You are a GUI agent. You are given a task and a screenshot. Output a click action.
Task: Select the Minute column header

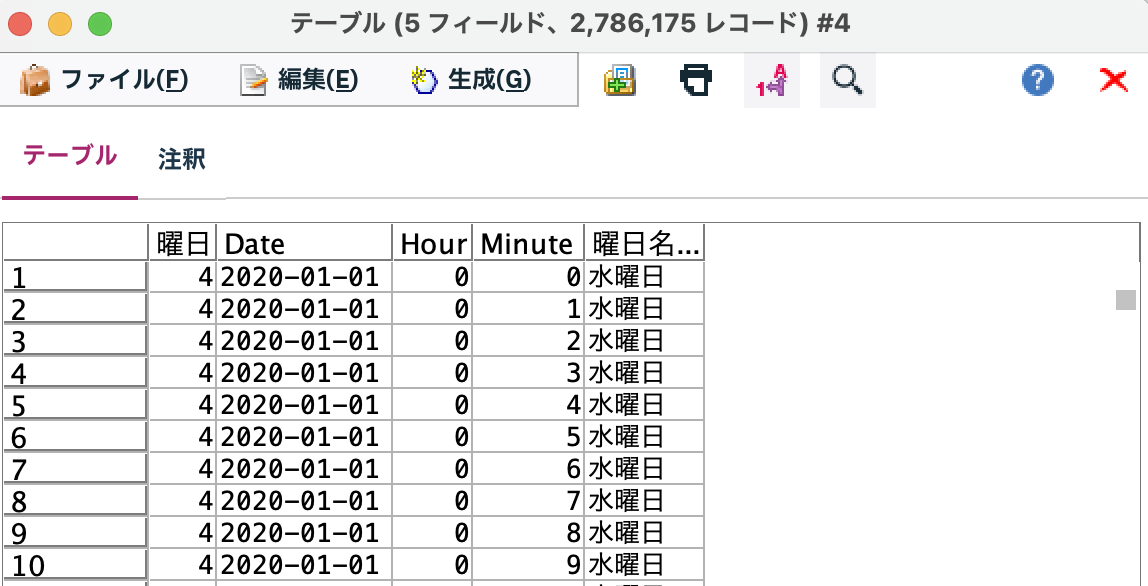tap(527, 243)
